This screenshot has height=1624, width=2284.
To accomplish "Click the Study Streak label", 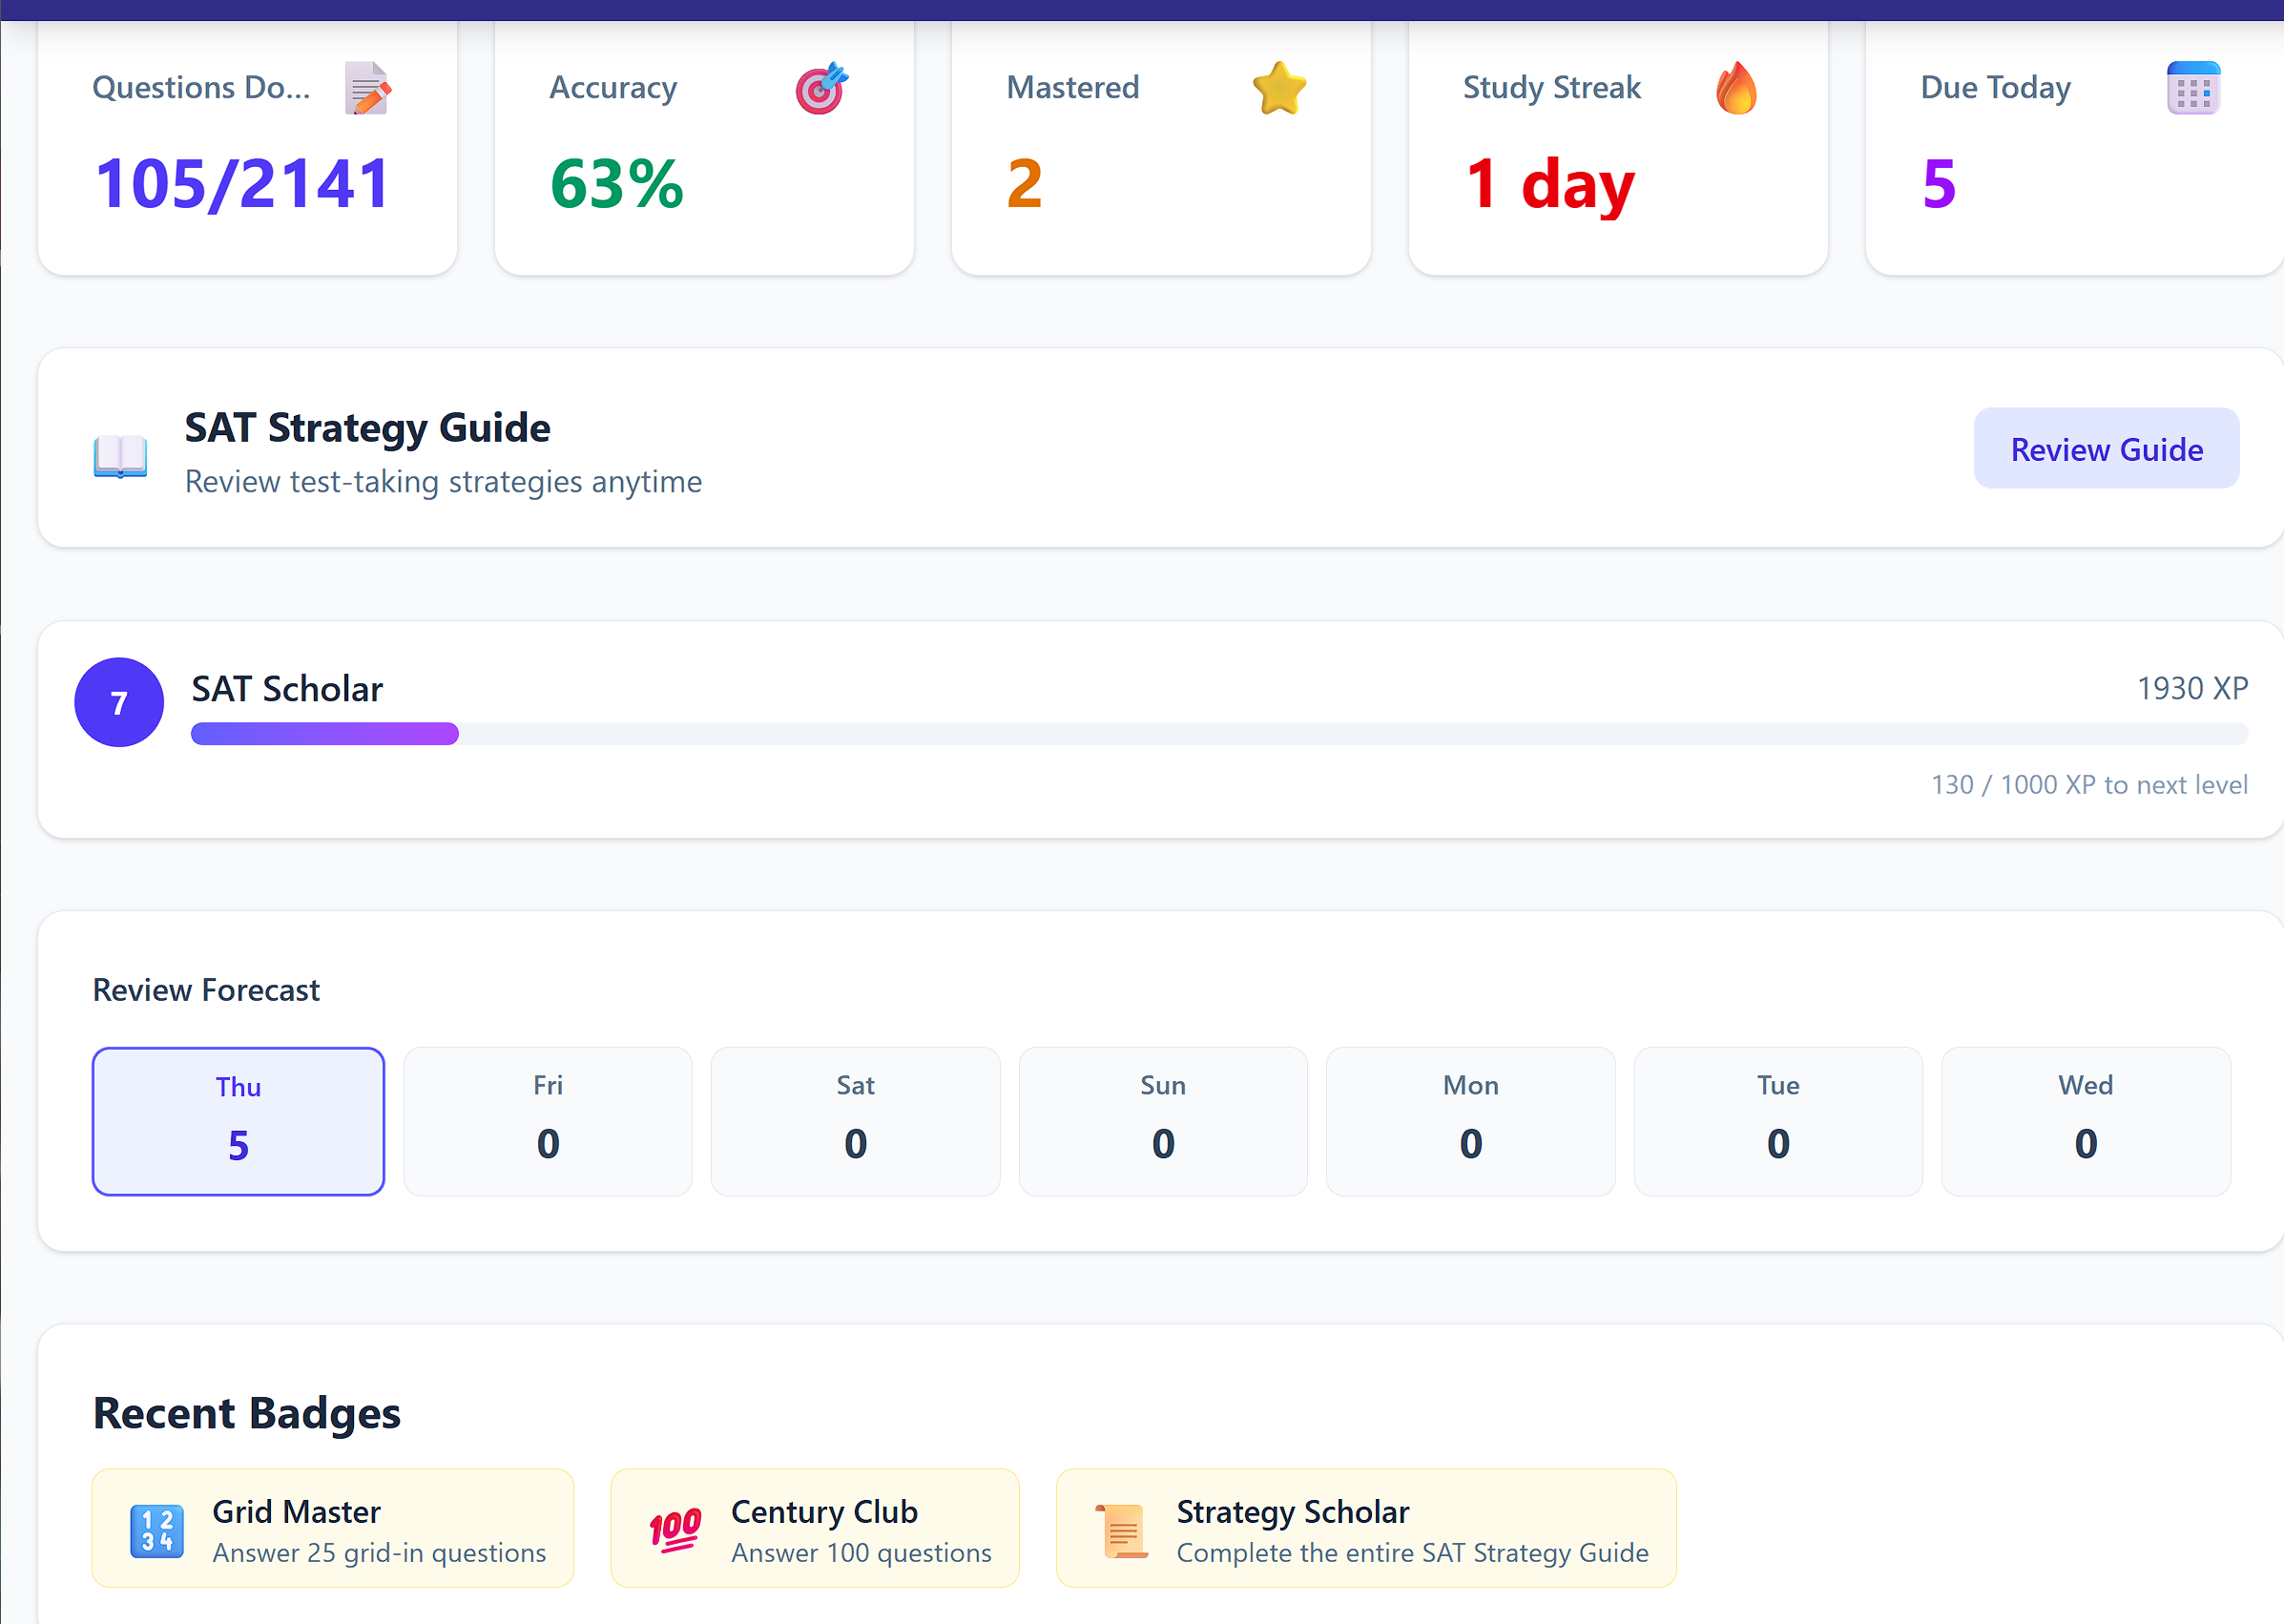I will (x=1551, y=88).
